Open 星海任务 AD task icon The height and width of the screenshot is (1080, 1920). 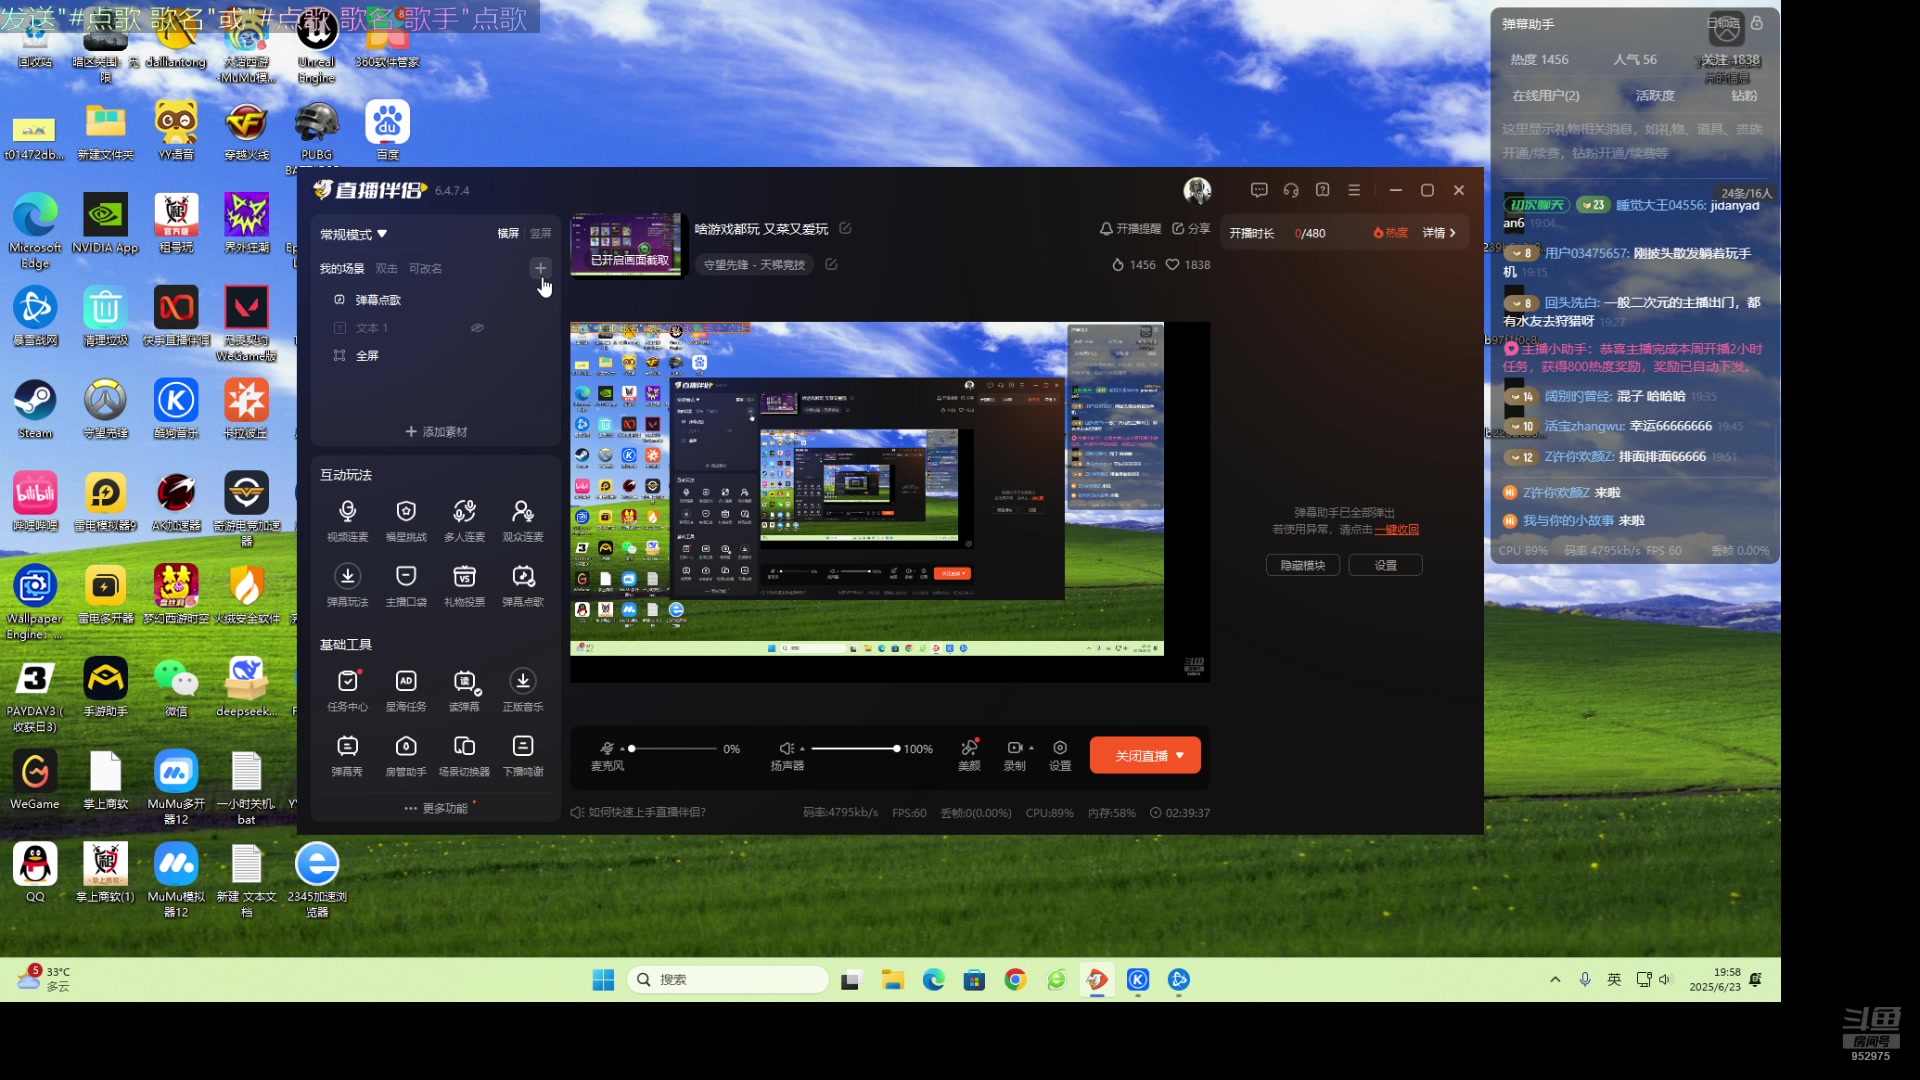point(406,691)
